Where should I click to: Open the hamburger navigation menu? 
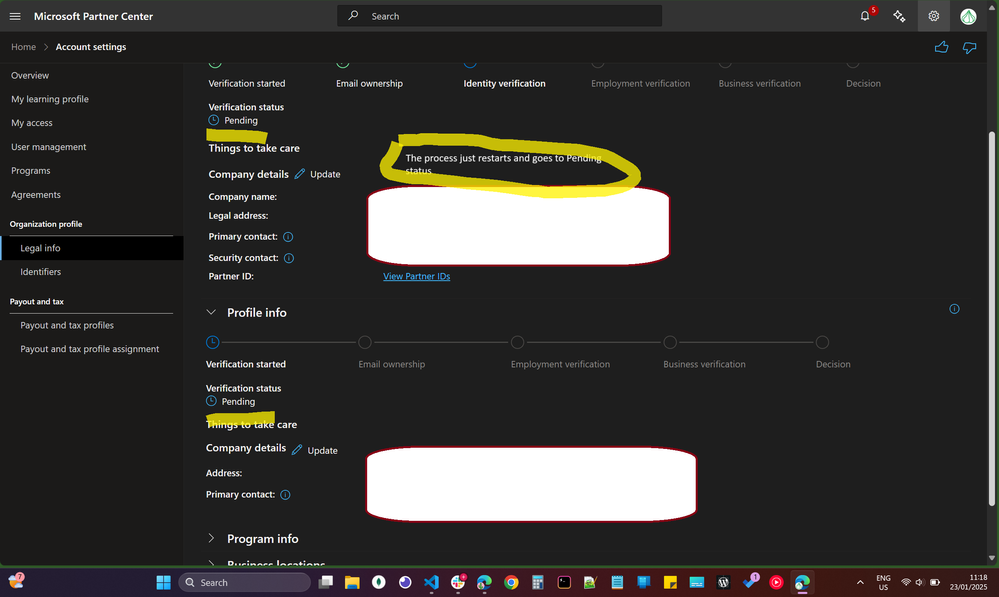tap(15, 16)
